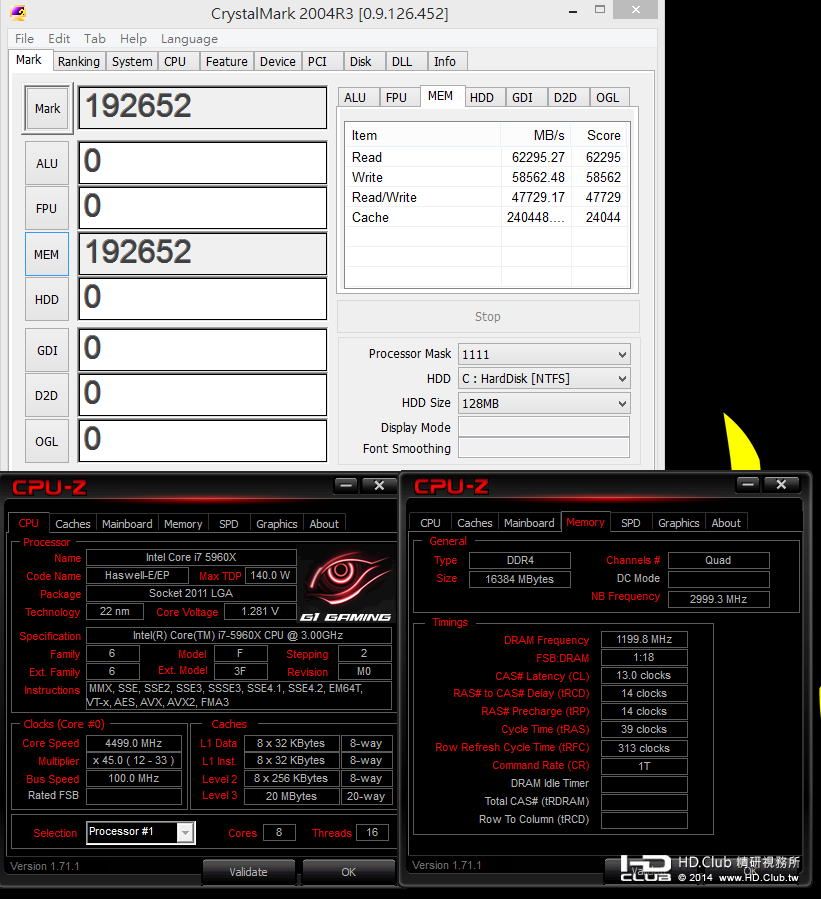Open Memory tab in left CPU-Z window
The width and height of the screenshot is (821, 899).
pyautogui.click(x=183, y=523)
